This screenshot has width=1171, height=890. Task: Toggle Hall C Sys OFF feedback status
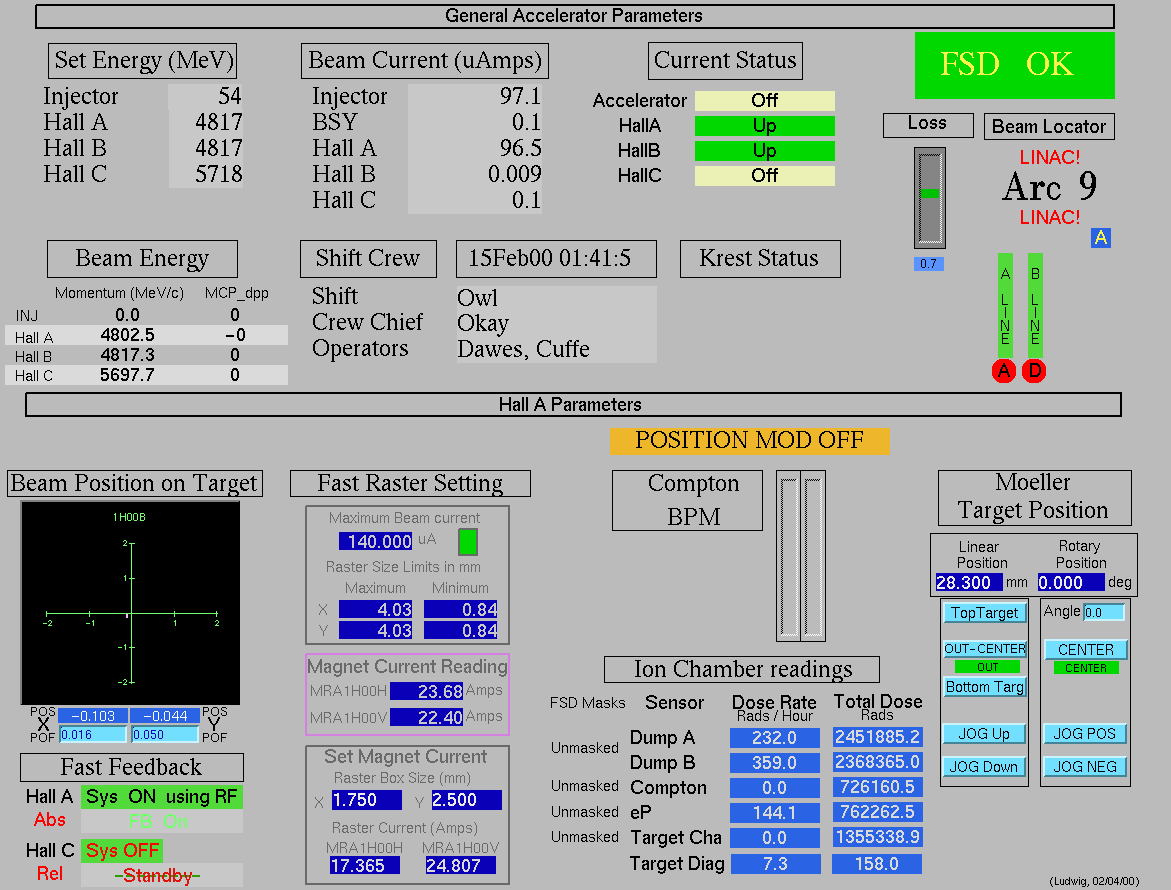121,851
